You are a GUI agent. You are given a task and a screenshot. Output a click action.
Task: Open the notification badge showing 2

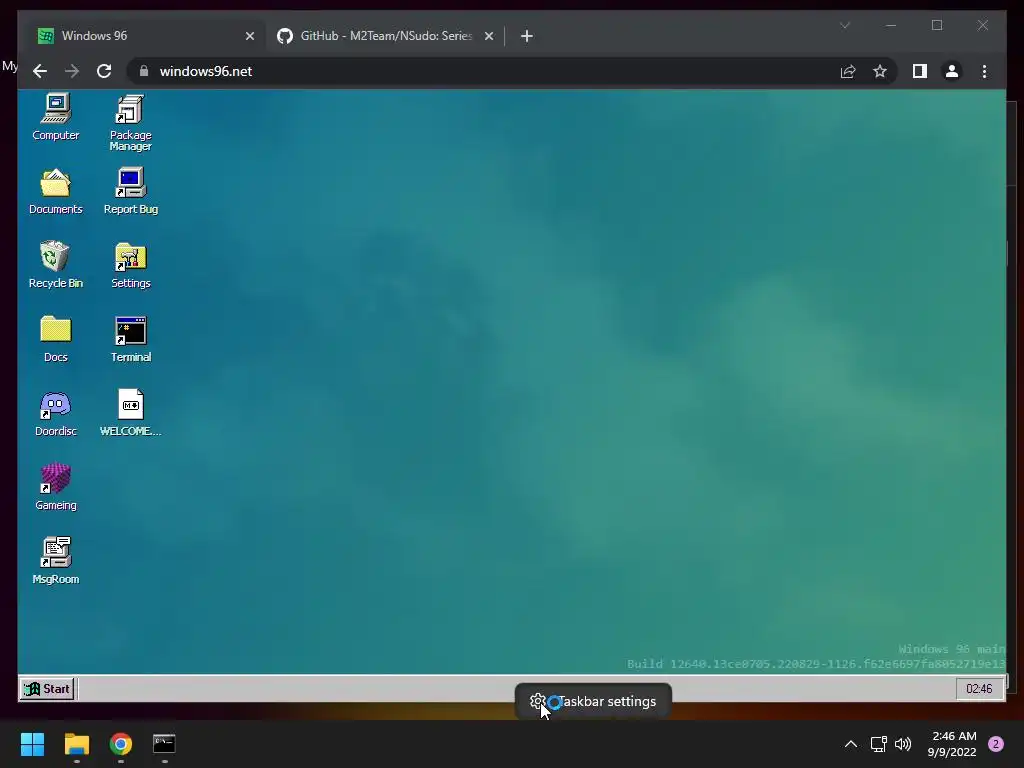tap(996, 744)
